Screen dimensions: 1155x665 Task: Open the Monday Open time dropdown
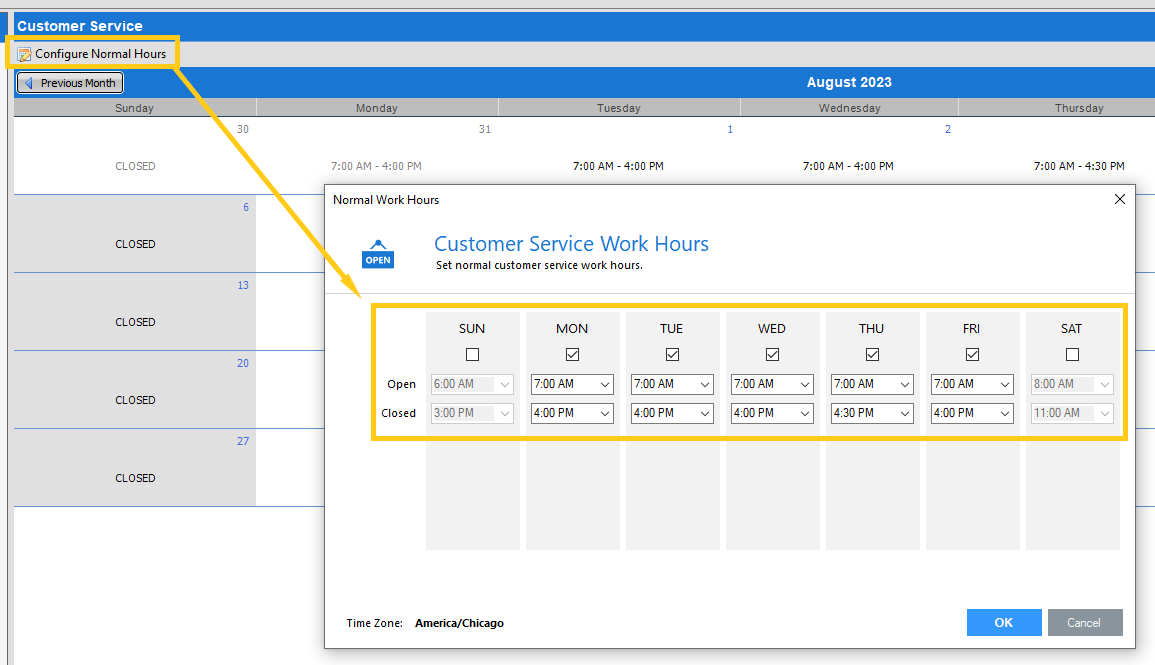572,384
